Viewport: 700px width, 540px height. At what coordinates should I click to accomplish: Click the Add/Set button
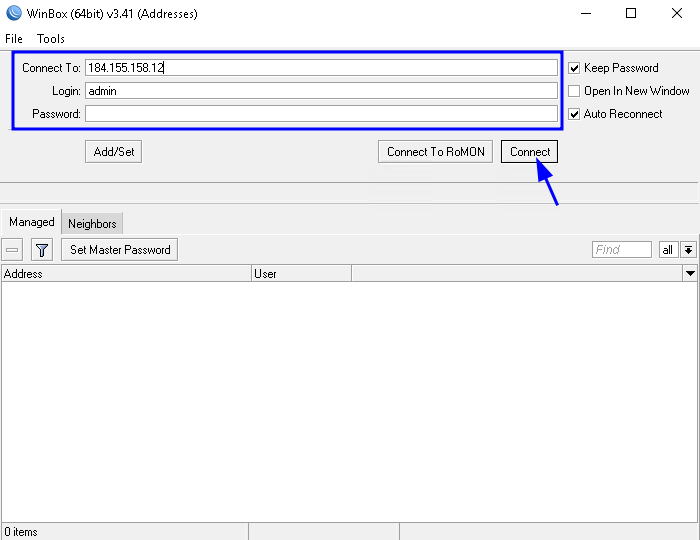pos(113,152)
